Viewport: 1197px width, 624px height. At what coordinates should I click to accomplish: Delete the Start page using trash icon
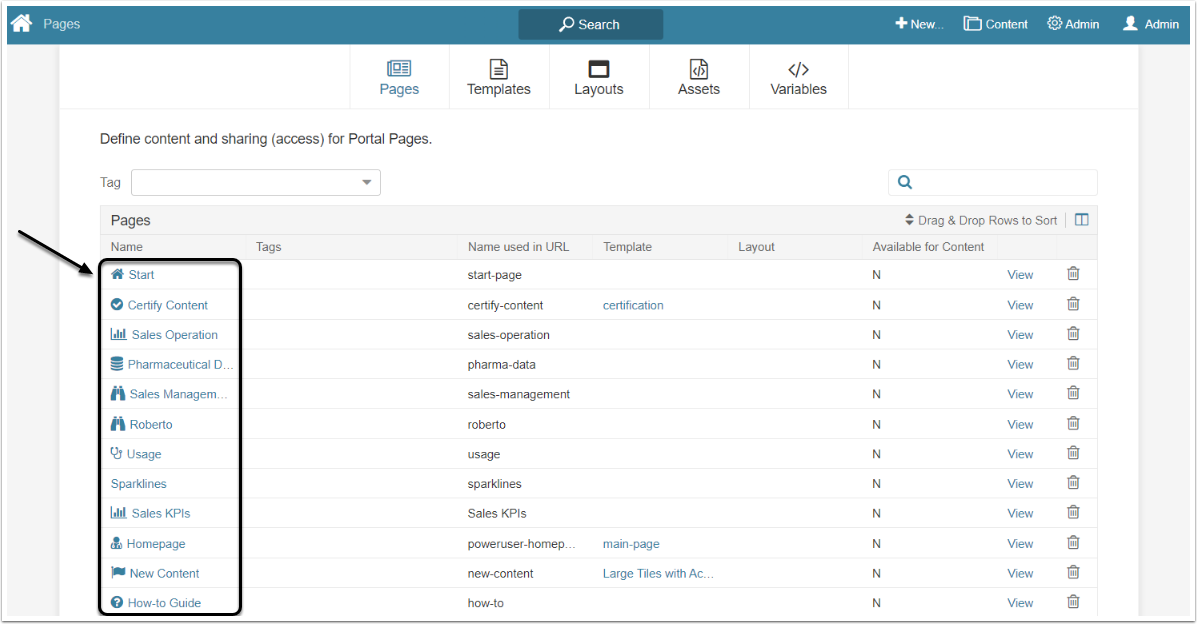click(x=1073, y=274)
